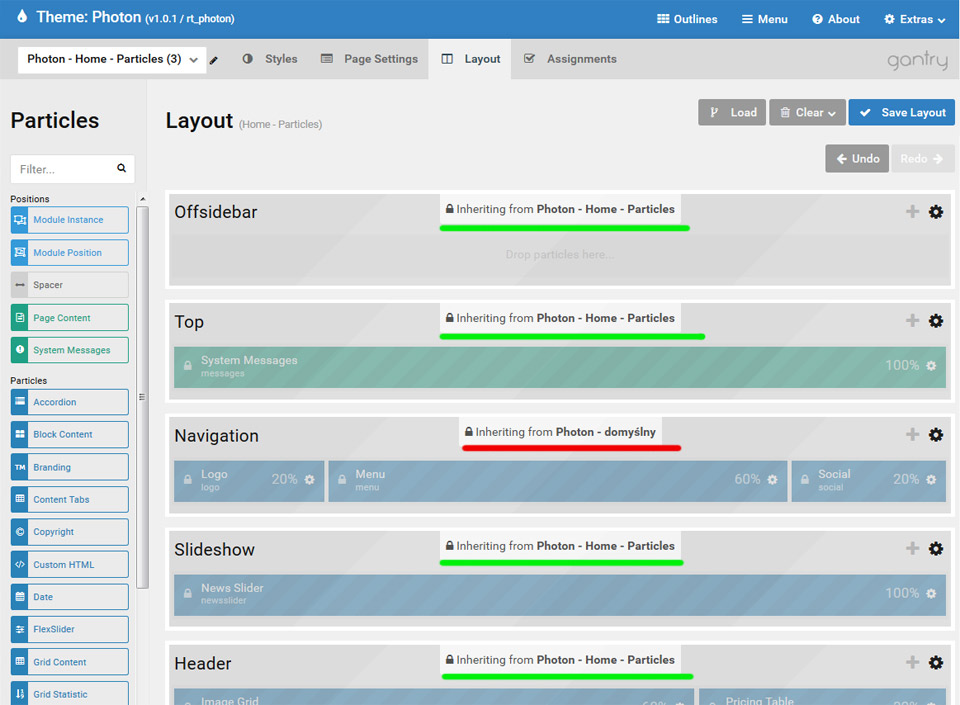
Task: Click the search magnifier in Filter box
Action: (121, 168)
